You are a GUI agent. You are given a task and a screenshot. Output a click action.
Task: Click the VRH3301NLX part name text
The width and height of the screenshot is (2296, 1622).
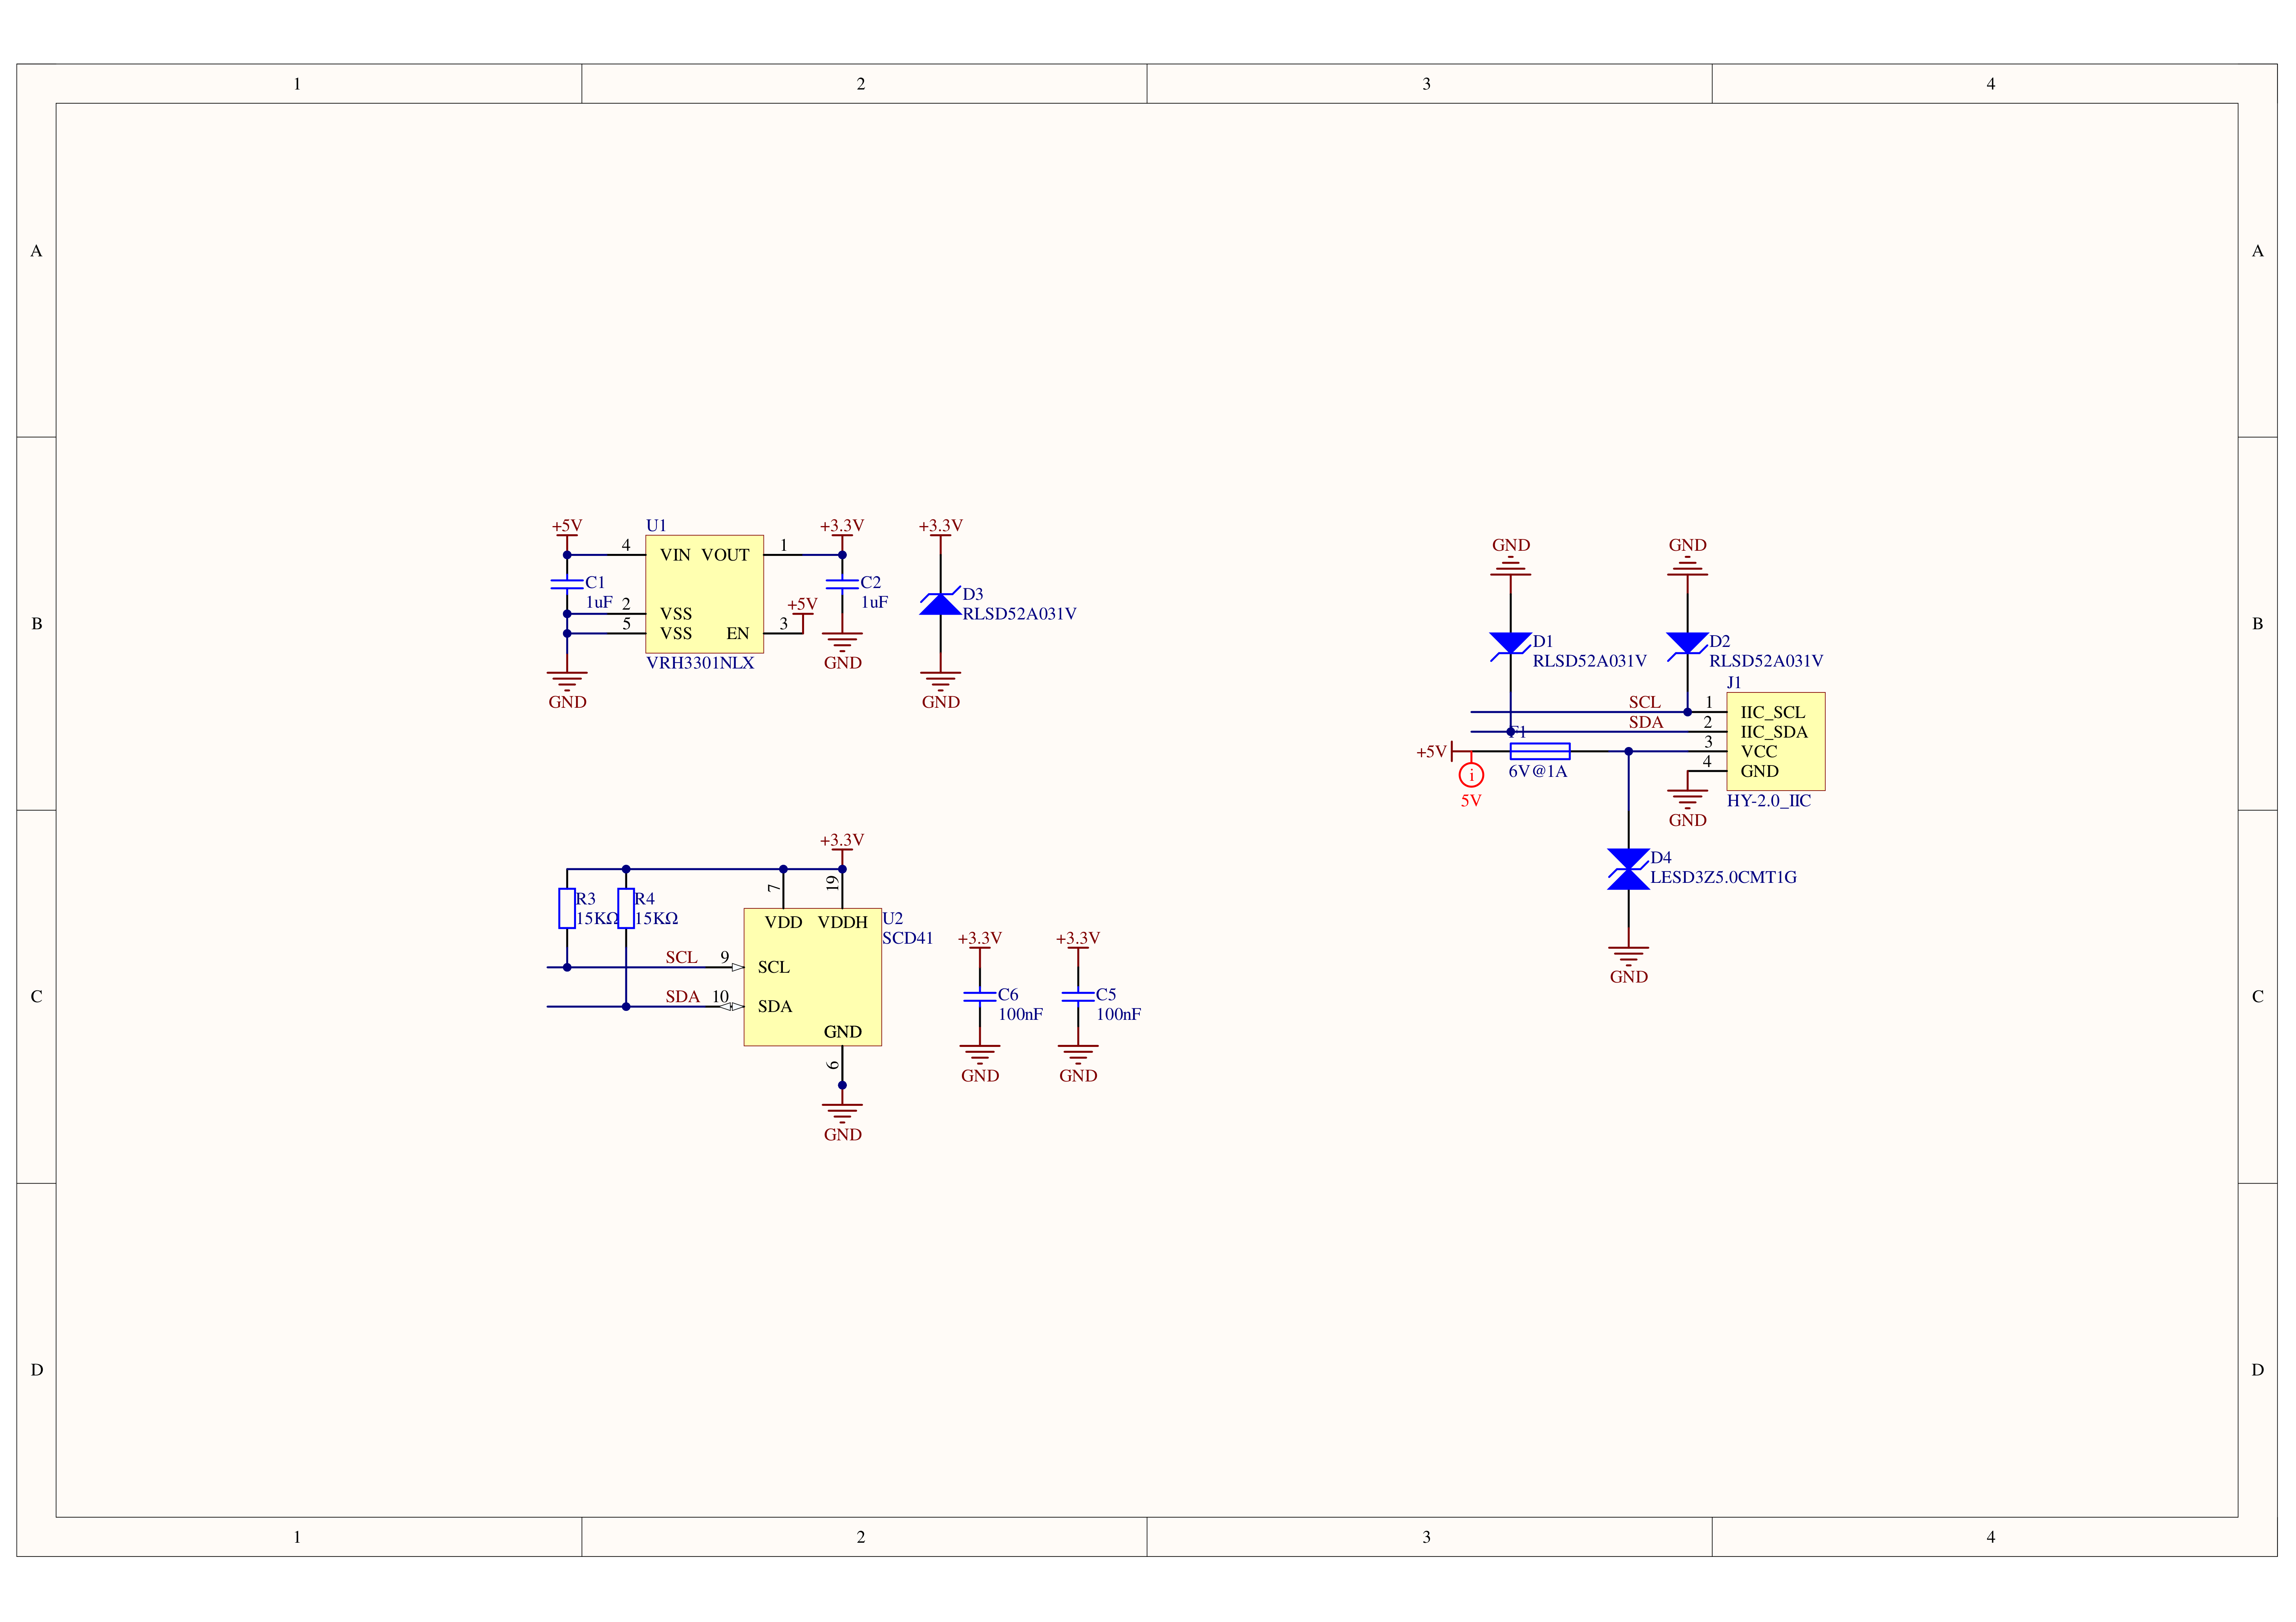[x=700, y=663]
